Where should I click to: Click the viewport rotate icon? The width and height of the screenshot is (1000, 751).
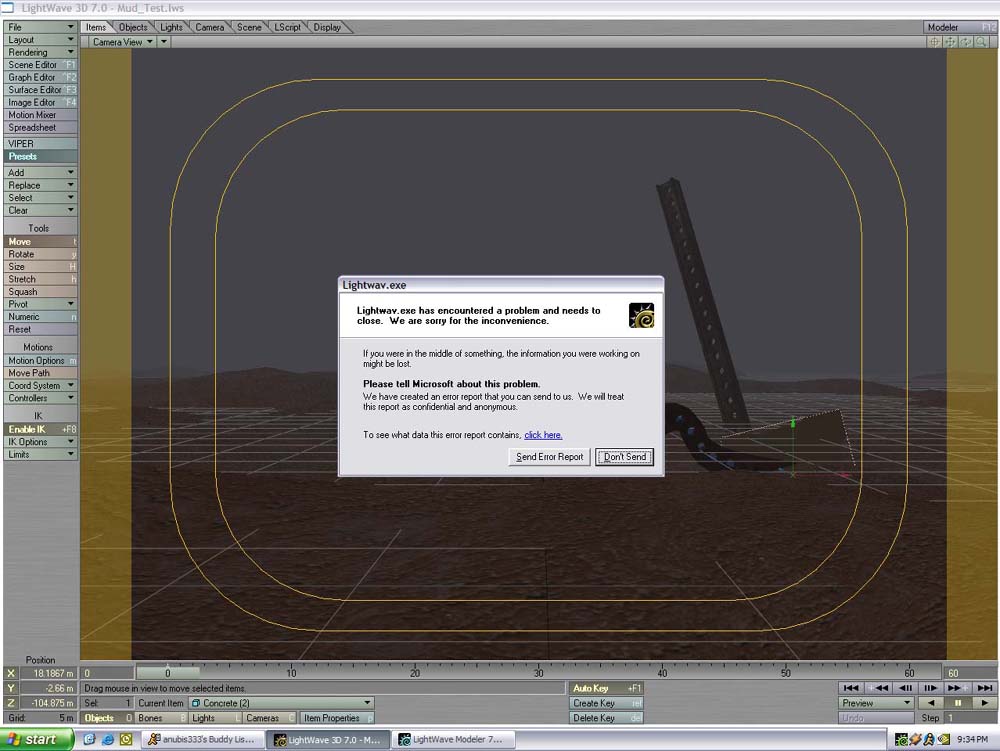966,42
